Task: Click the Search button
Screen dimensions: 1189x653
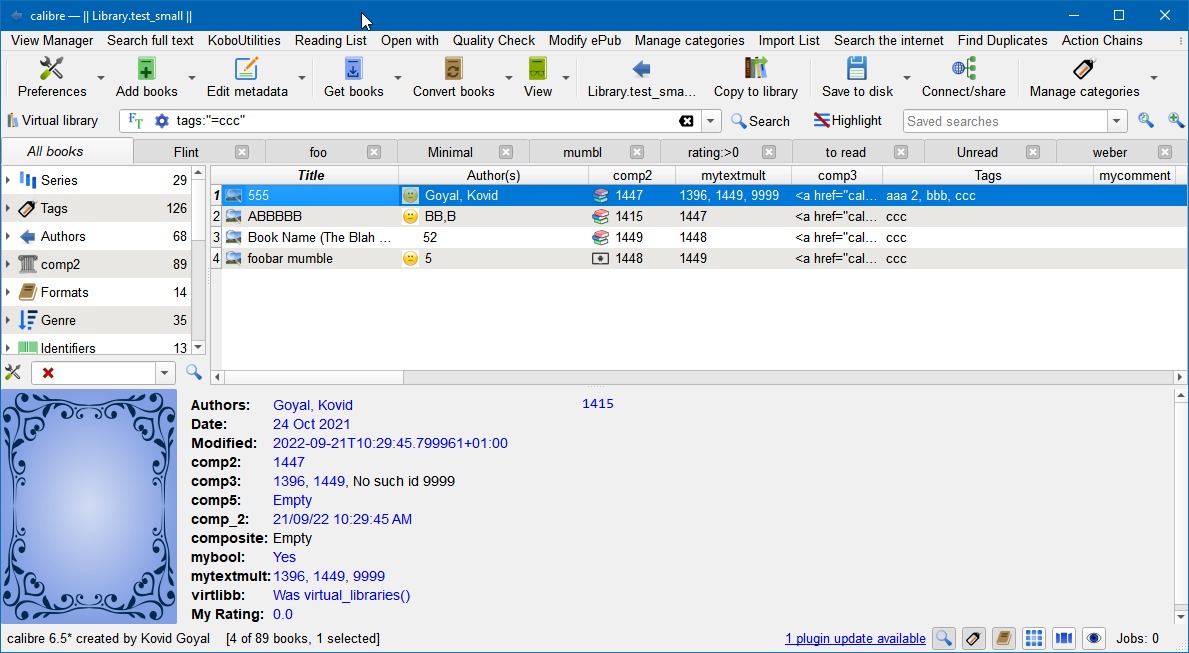Action: pyautogui.click(x=761, y=121)
